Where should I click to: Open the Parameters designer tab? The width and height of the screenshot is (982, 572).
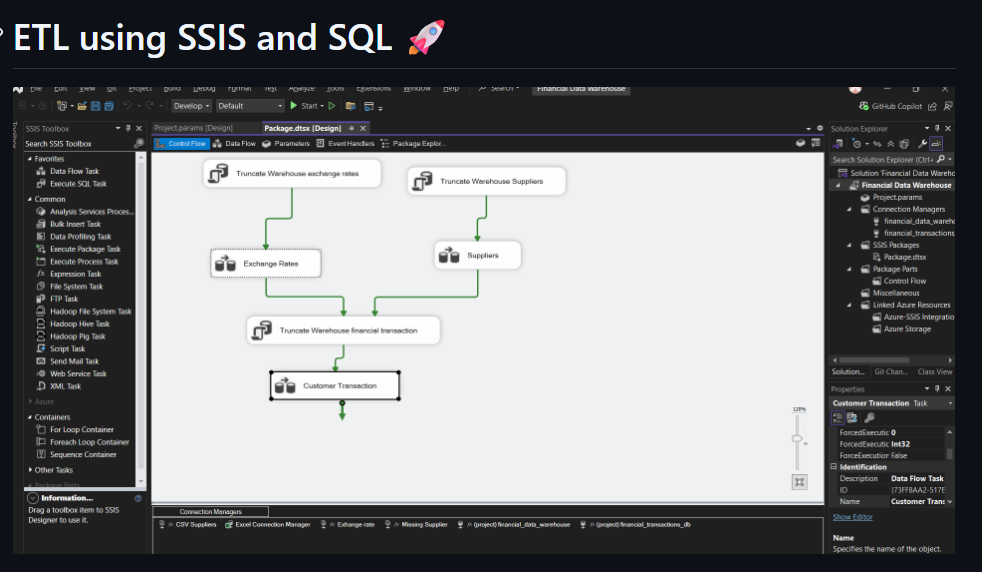point(286,143)
